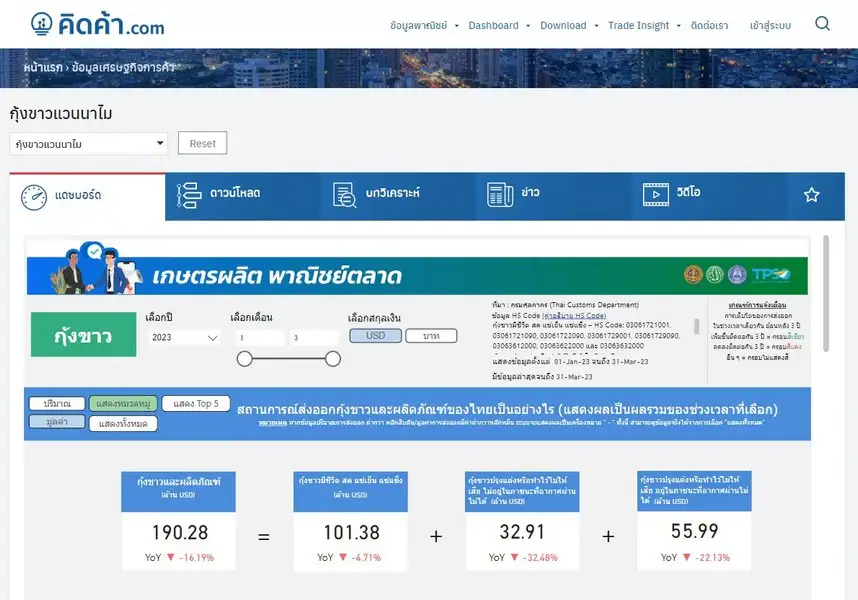Select USD currency option

(375, 336)
